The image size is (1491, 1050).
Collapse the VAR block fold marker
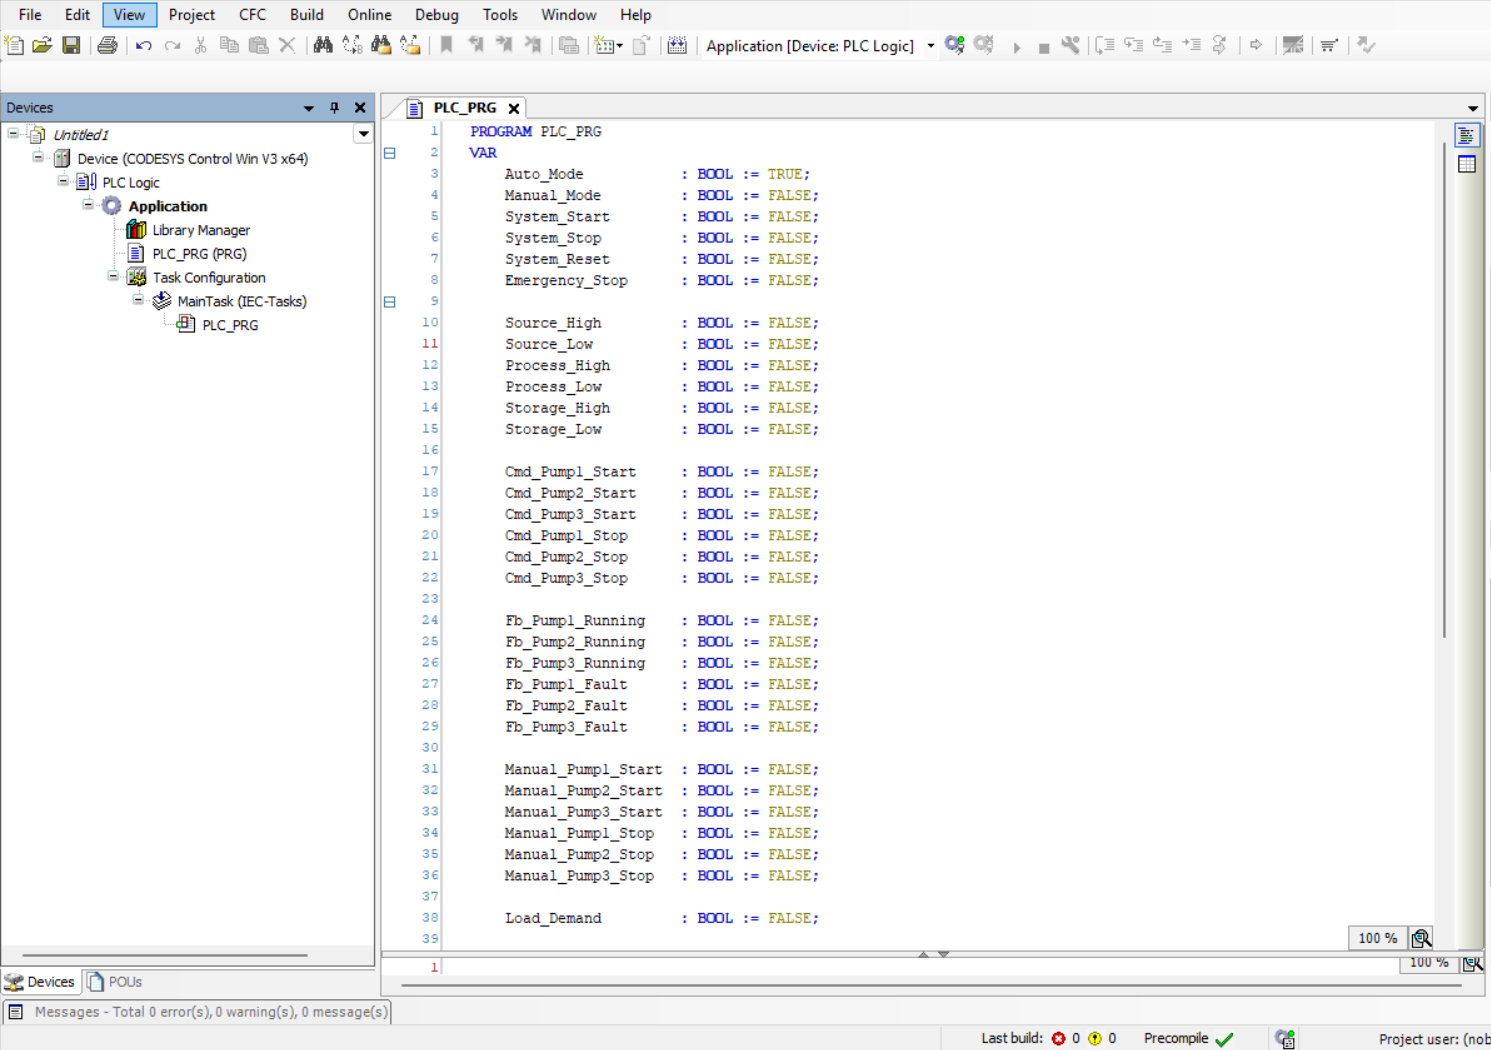point(390,153)
